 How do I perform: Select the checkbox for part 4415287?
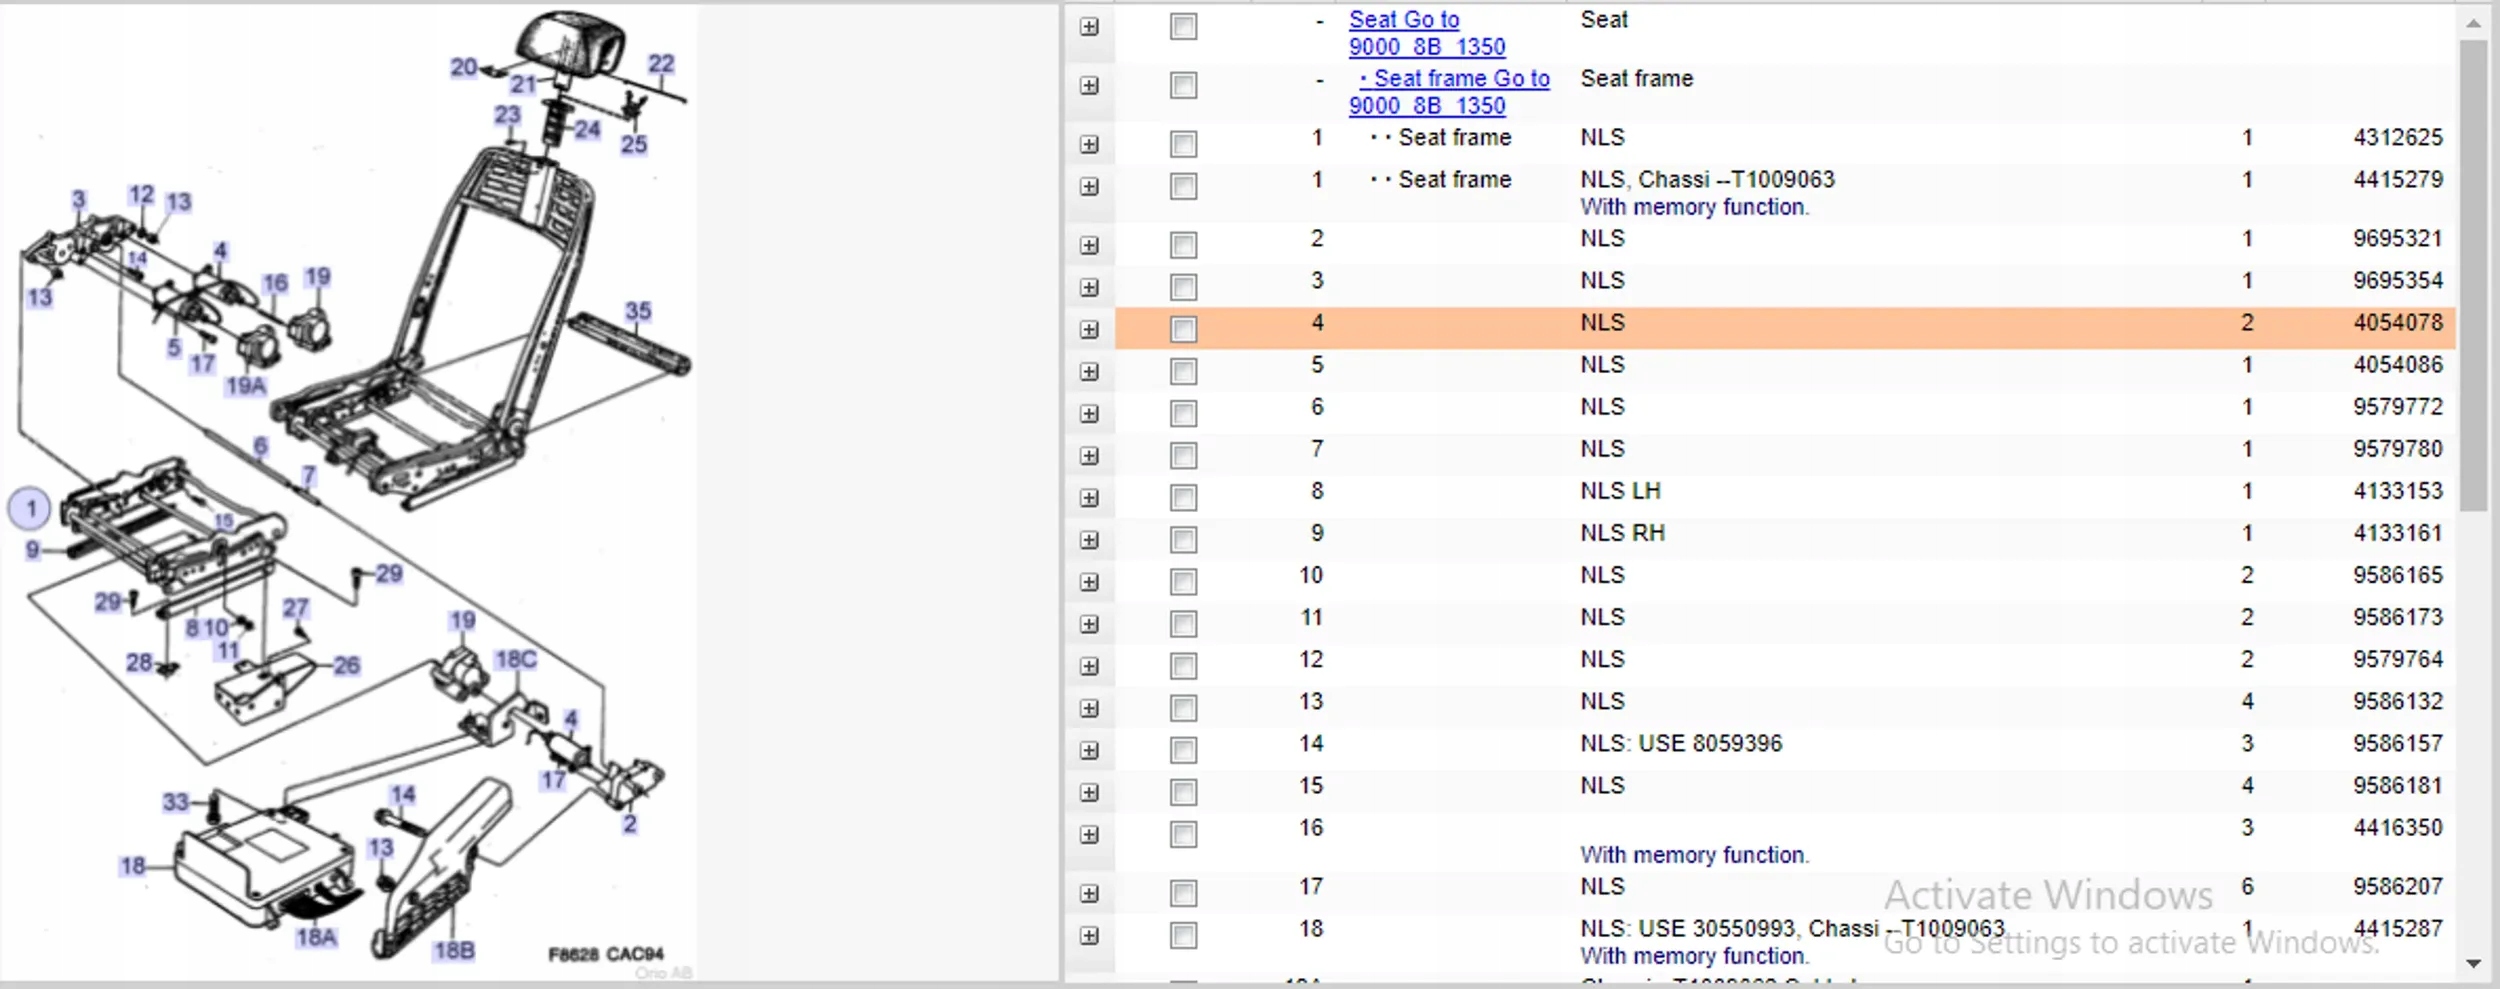(x=1183, y=936)
